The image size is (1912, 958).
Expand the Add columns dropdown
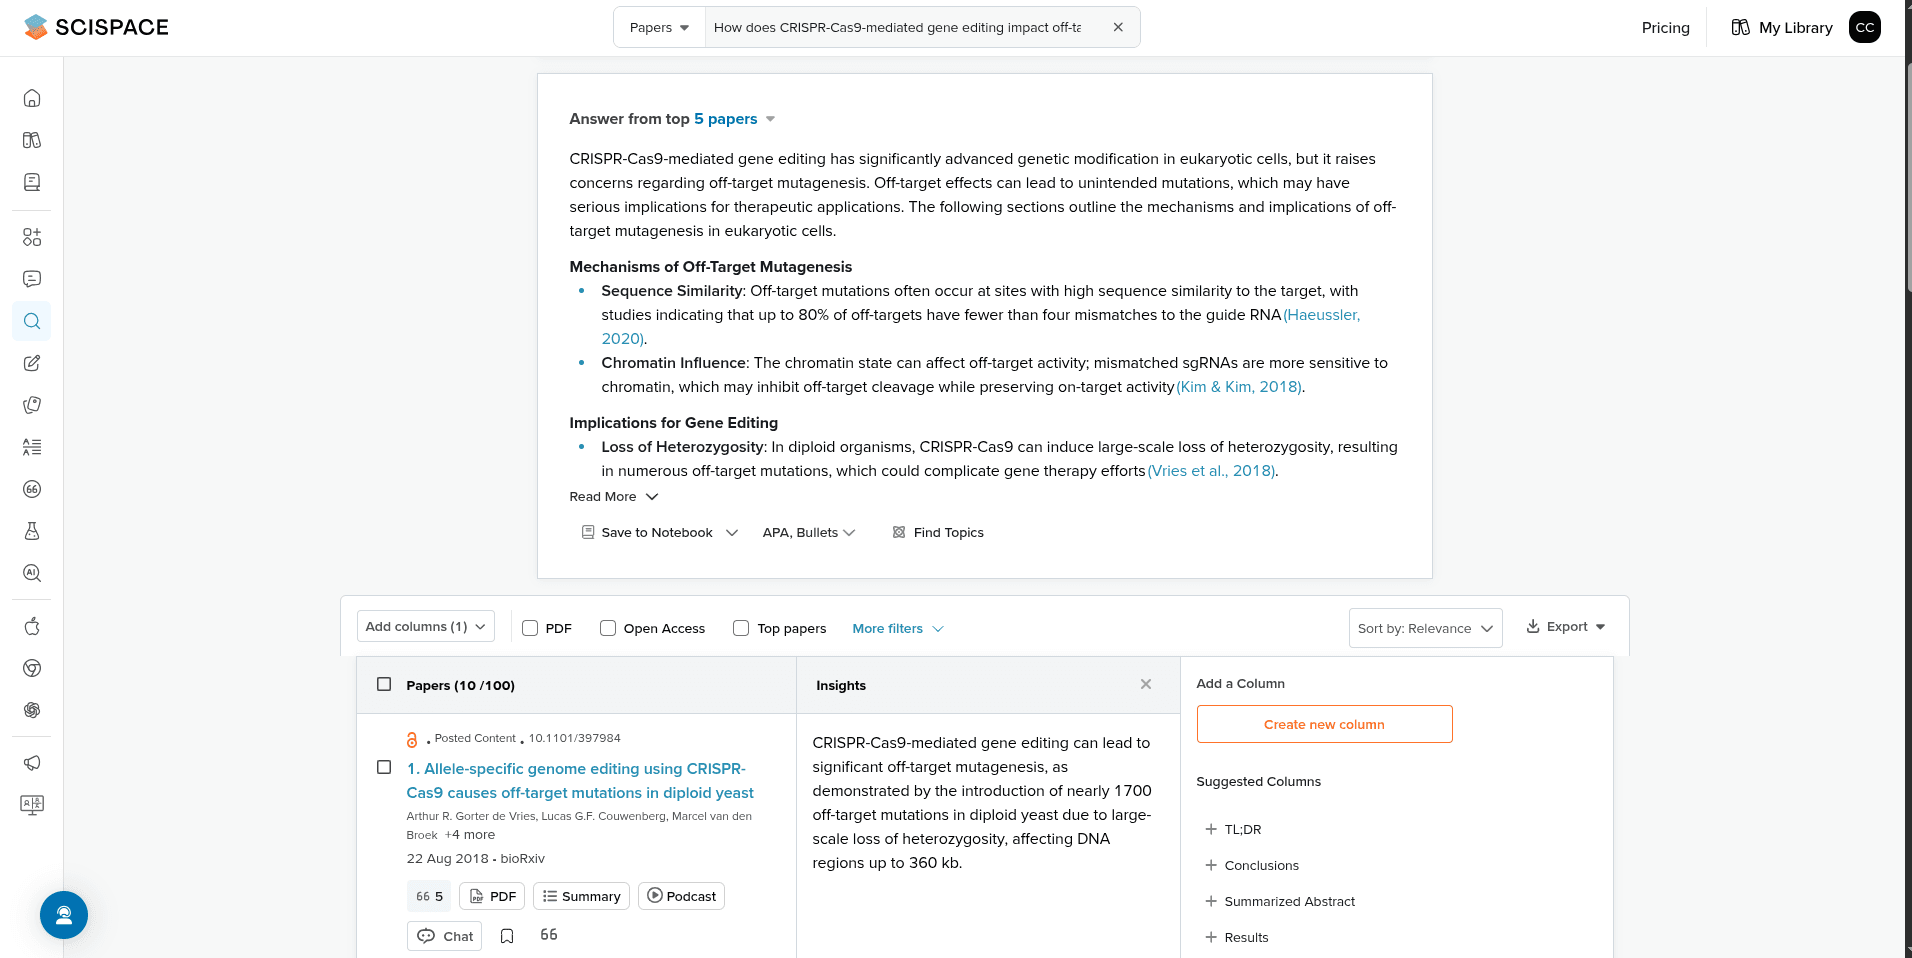[x=426, y=627]
